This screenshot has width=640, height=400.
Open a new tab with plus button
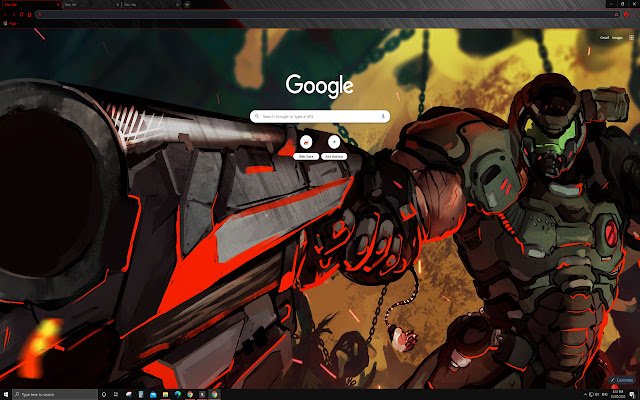[x=187, y=4]
